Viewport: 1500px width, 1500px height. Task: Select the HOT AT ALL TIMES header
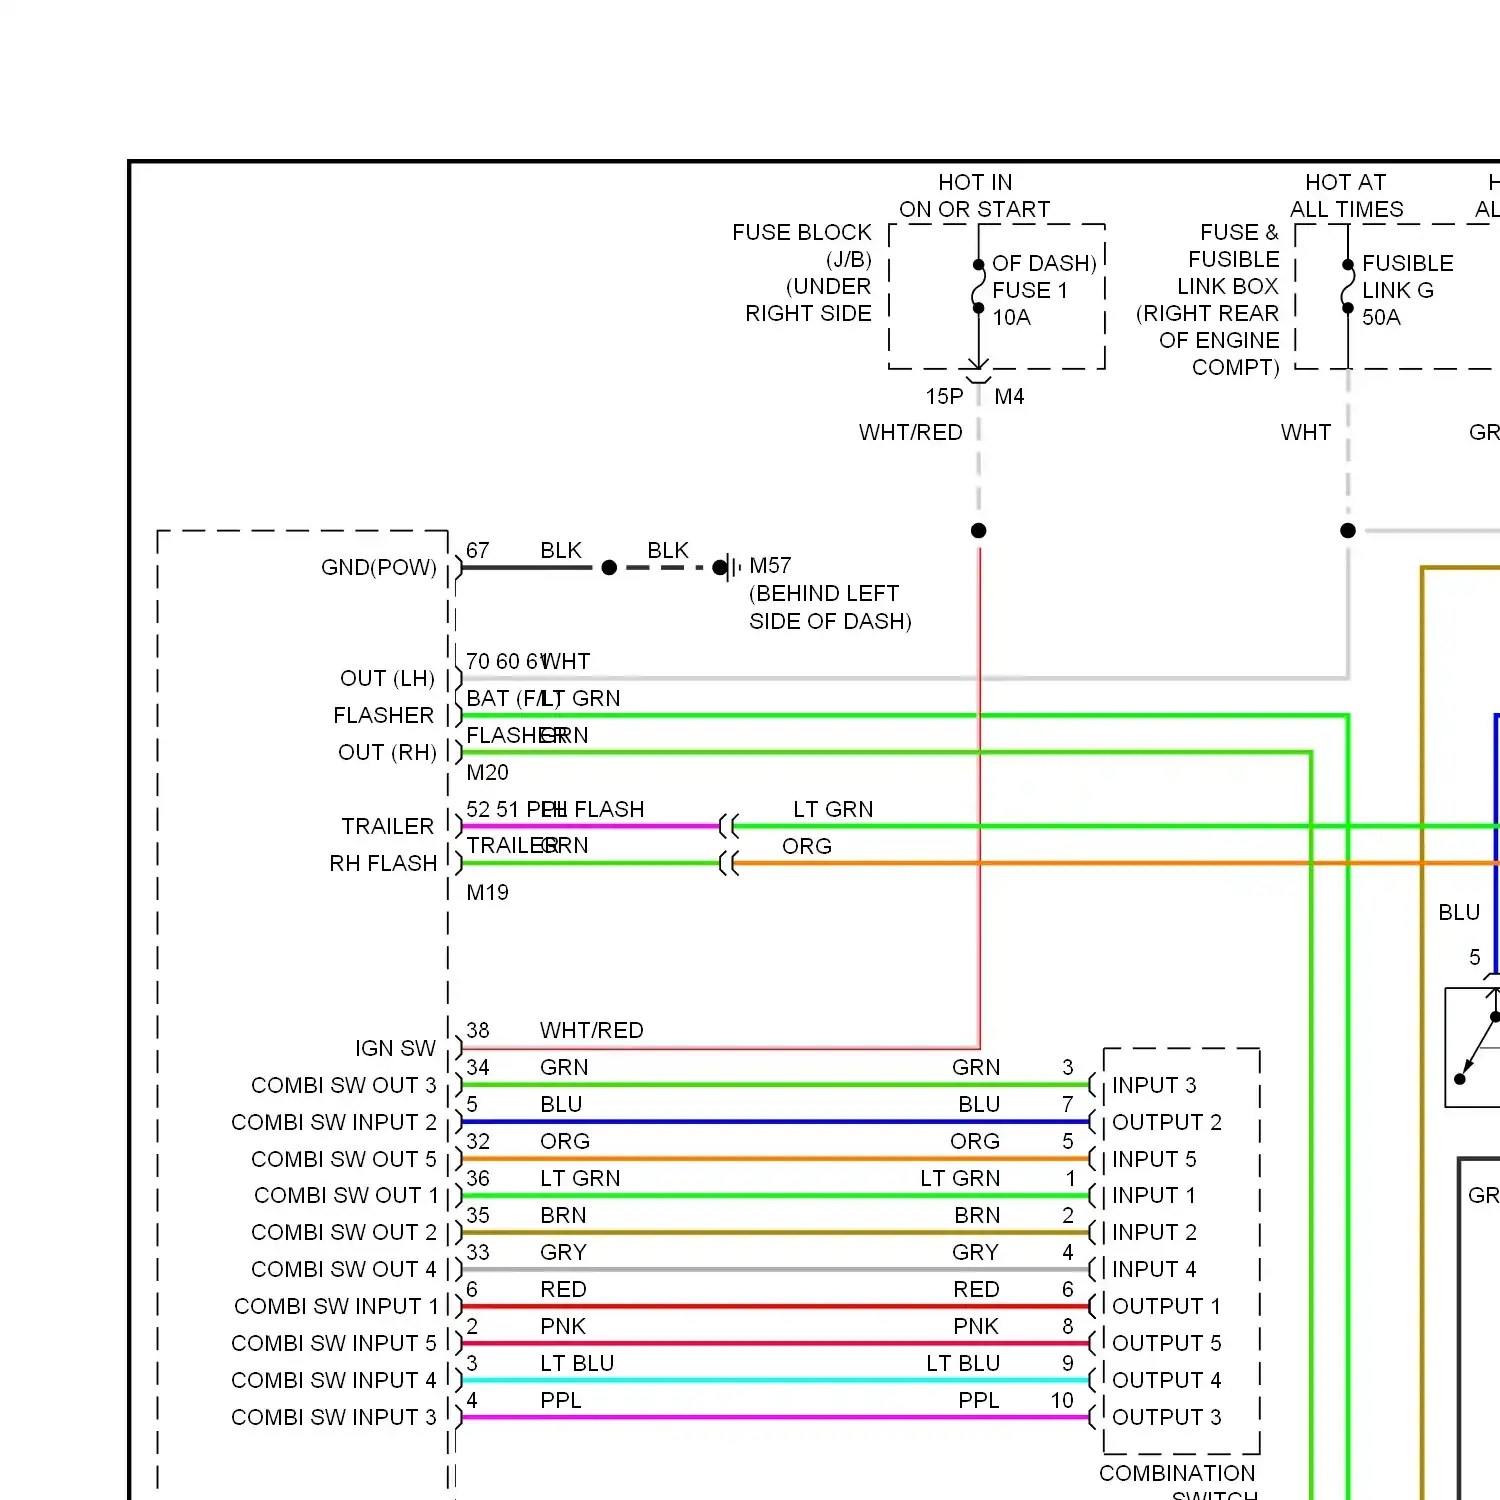pyautogui.click(x=1346, y=196)
